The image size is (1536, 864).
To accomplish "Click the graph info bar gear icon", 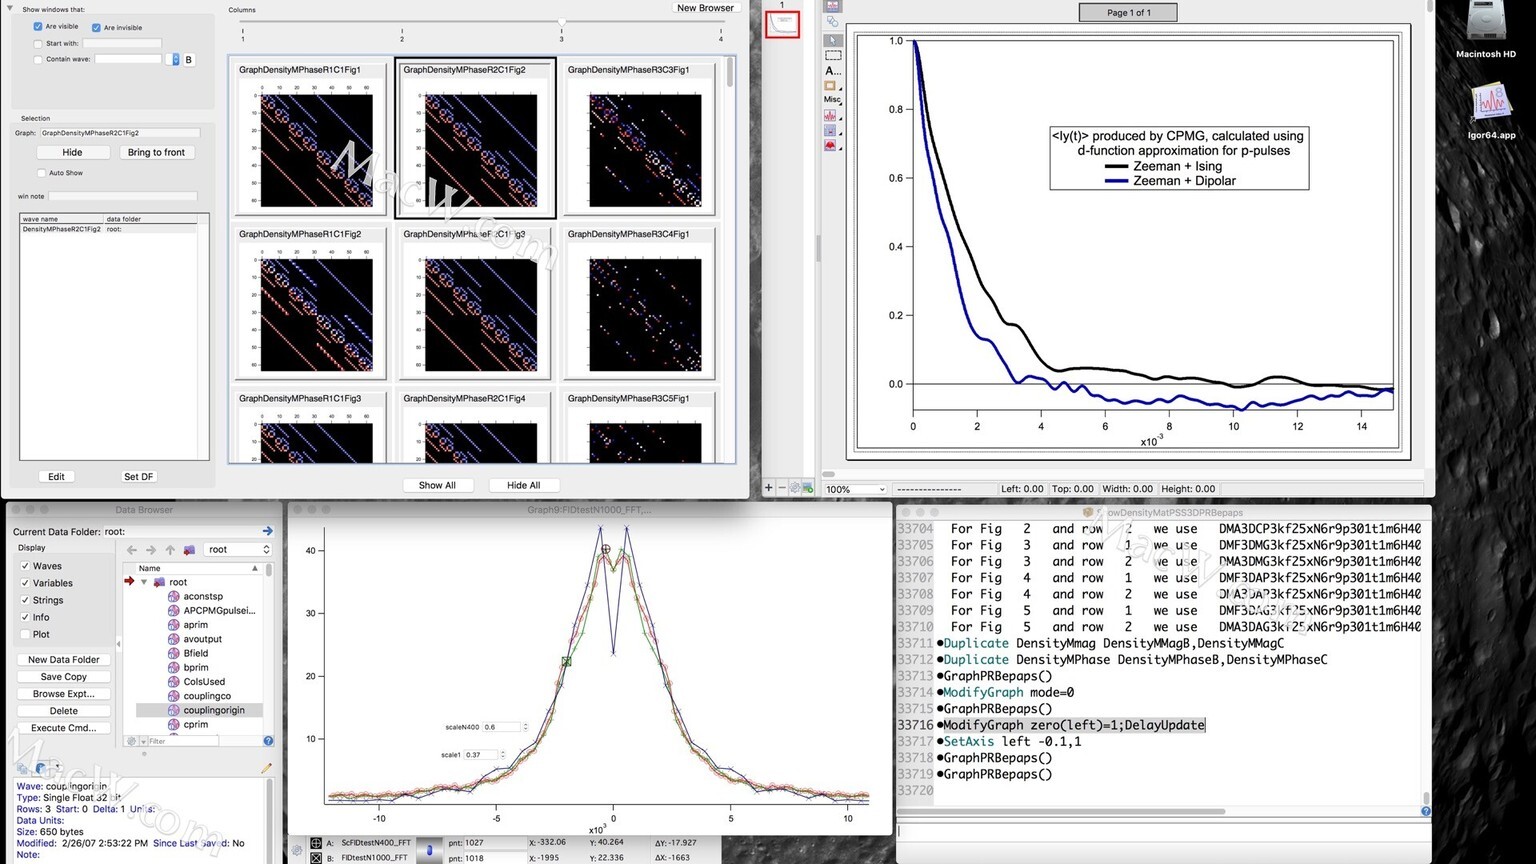I will (297, 851).
